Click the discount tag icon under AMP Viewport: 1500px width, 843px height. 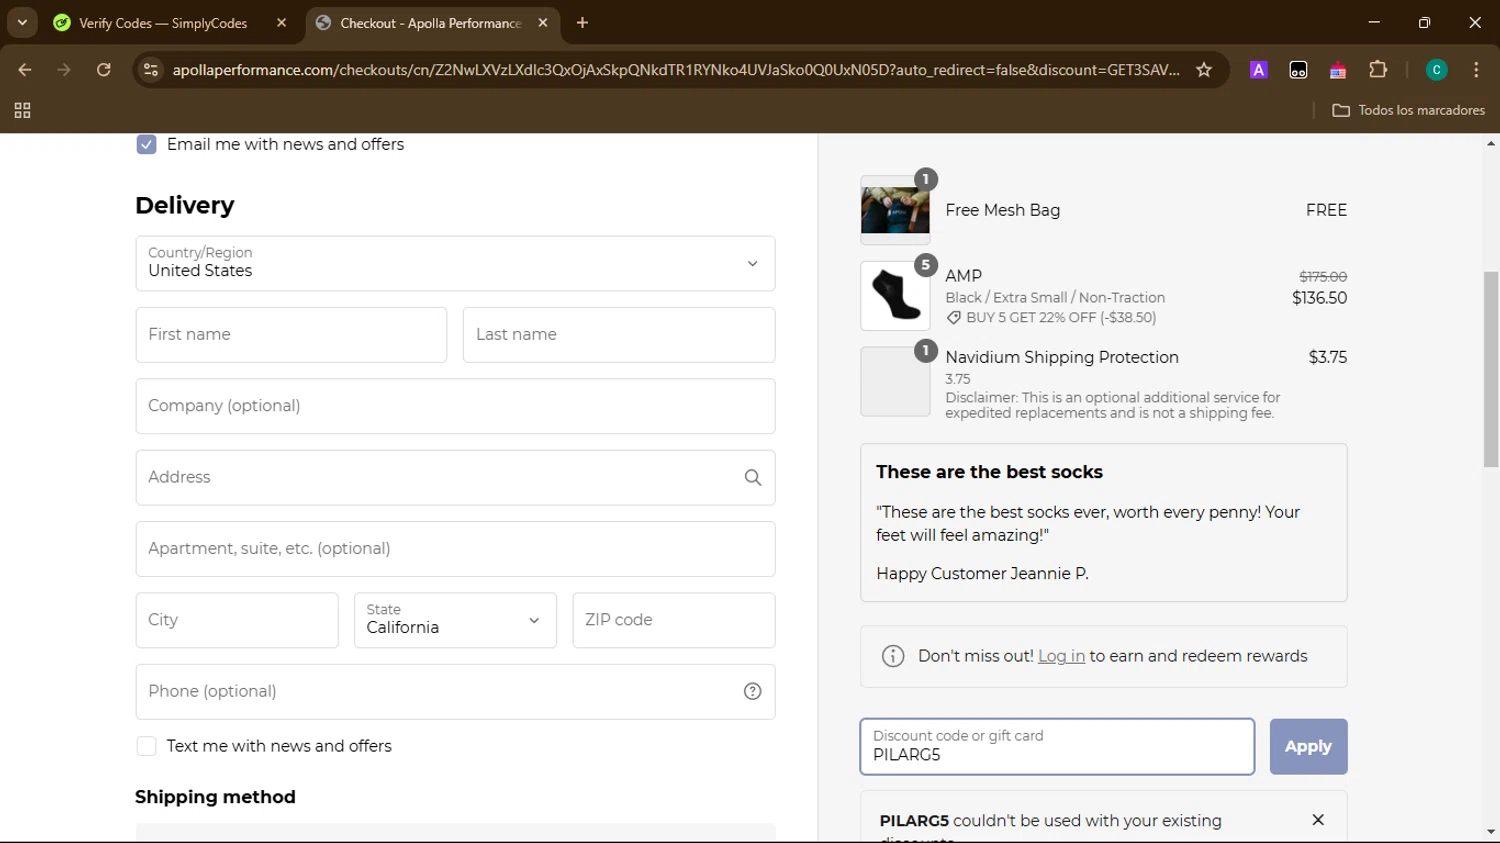coord(954,318)
